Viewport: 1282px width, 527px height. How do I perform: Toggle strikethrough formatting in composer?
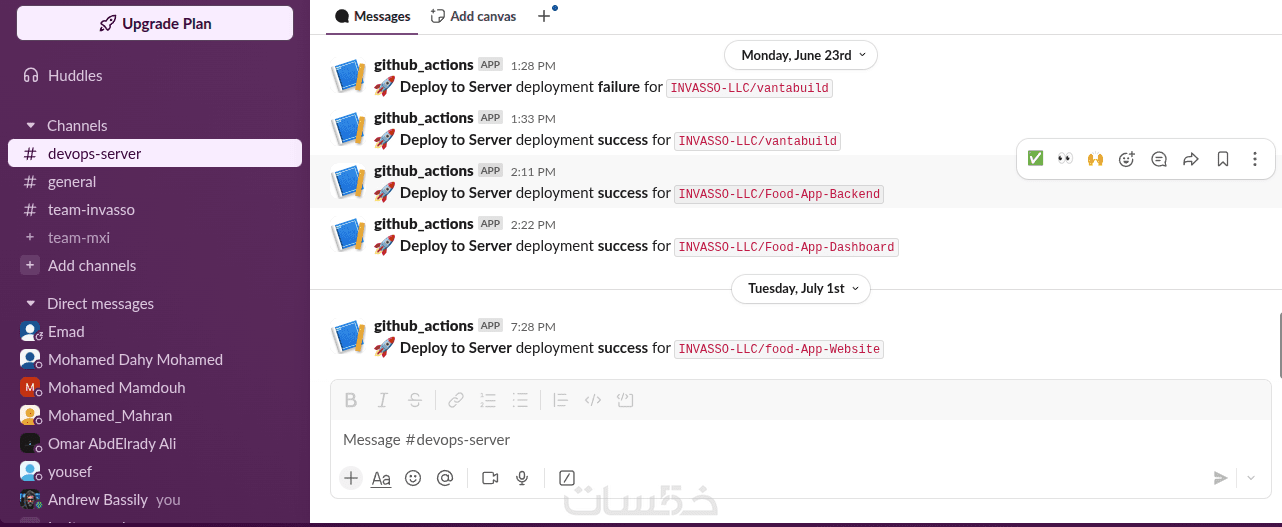pos(415,400)
